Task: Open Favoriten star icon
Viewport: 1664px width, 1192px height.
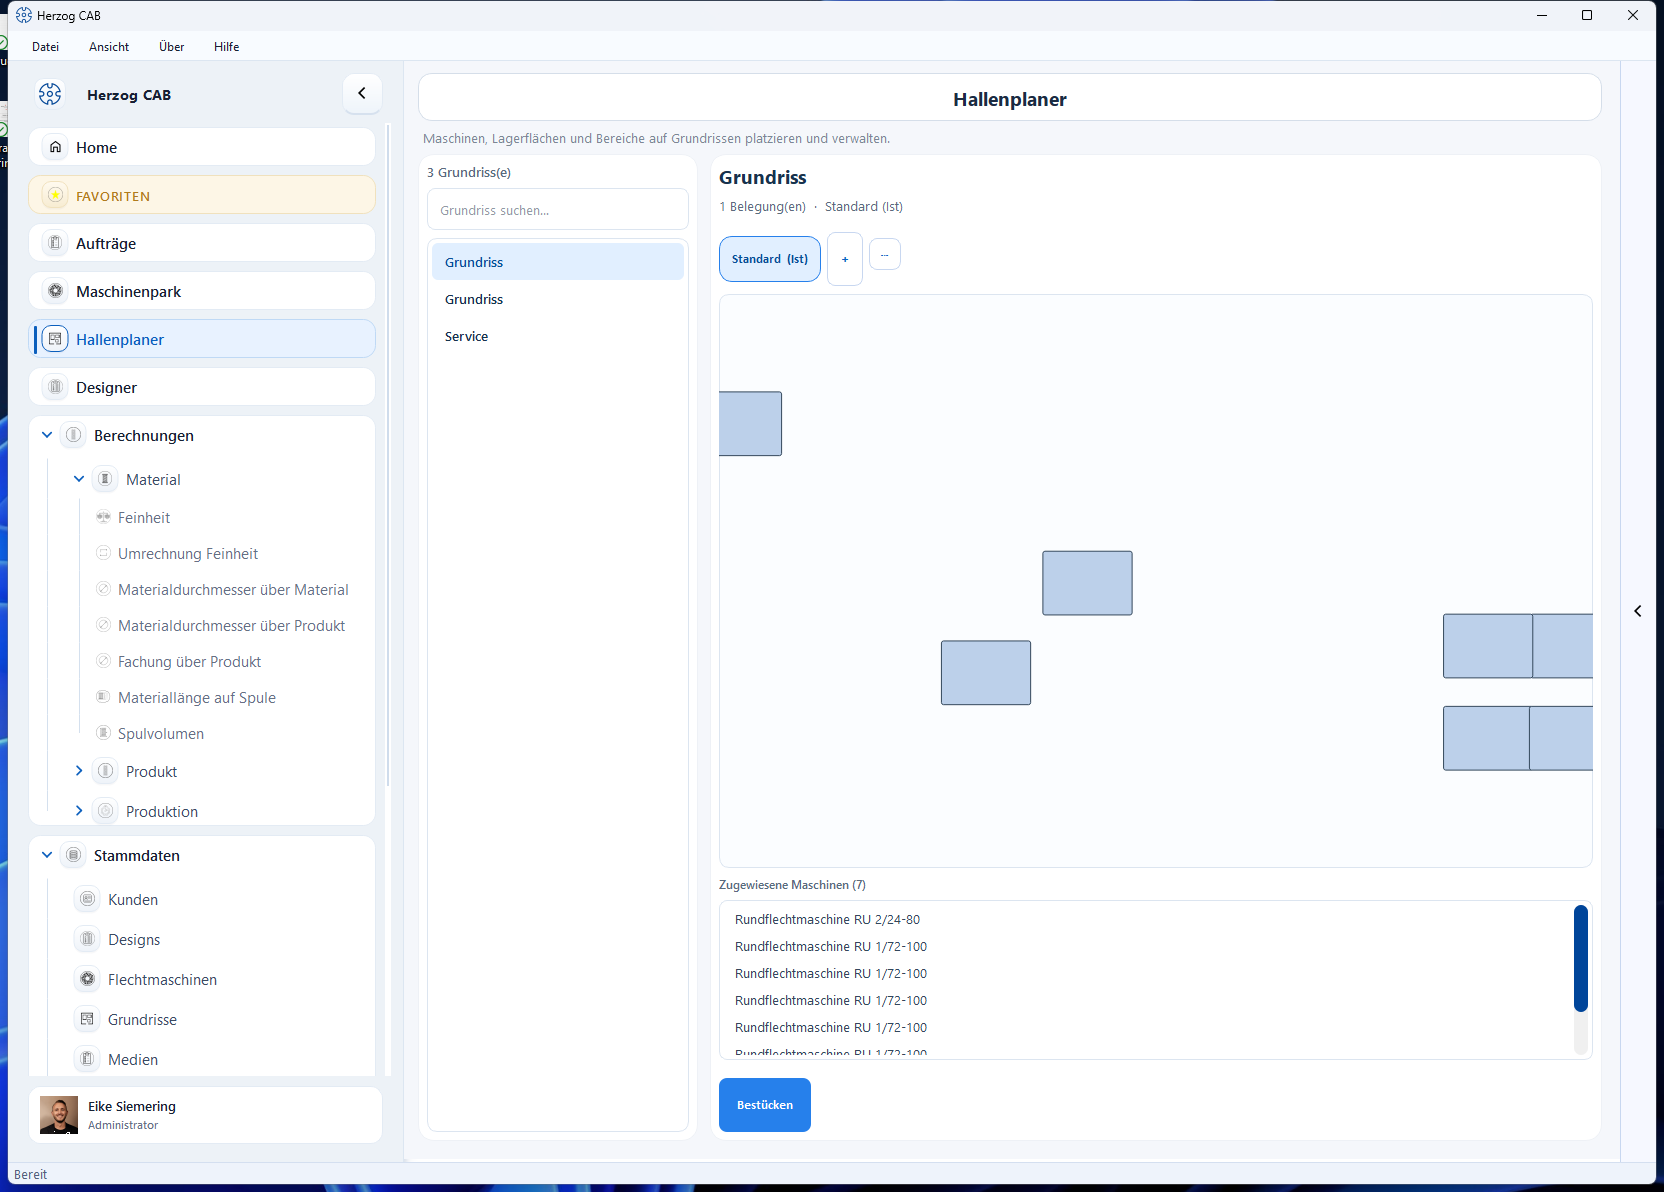Action: (56, 195)
